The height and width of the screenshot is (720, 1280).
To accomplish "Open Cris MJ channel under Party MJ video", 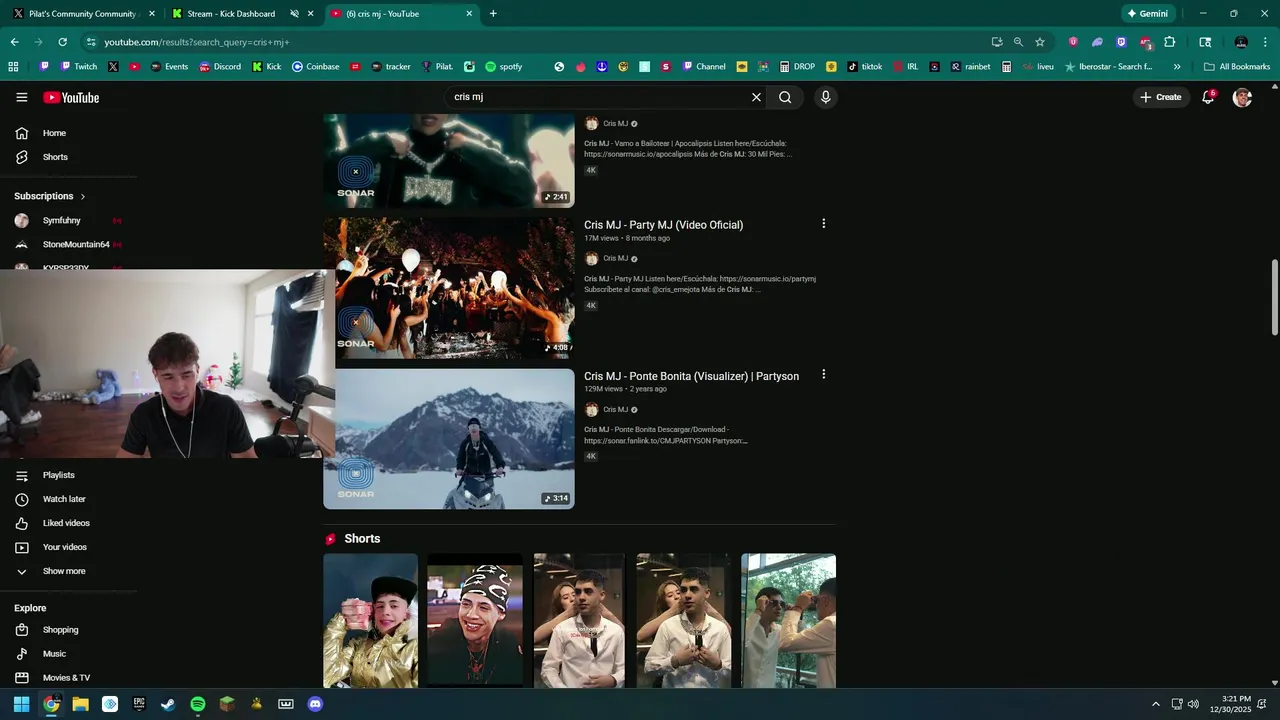I will 615,258.
